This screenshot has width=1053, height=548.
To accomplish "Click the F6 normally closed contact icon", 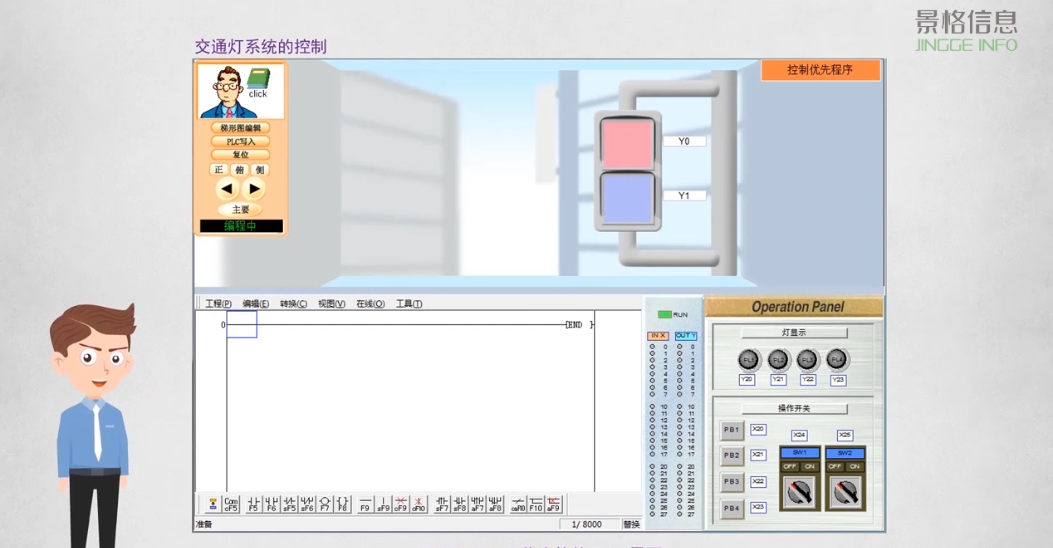I will point(271,504).
